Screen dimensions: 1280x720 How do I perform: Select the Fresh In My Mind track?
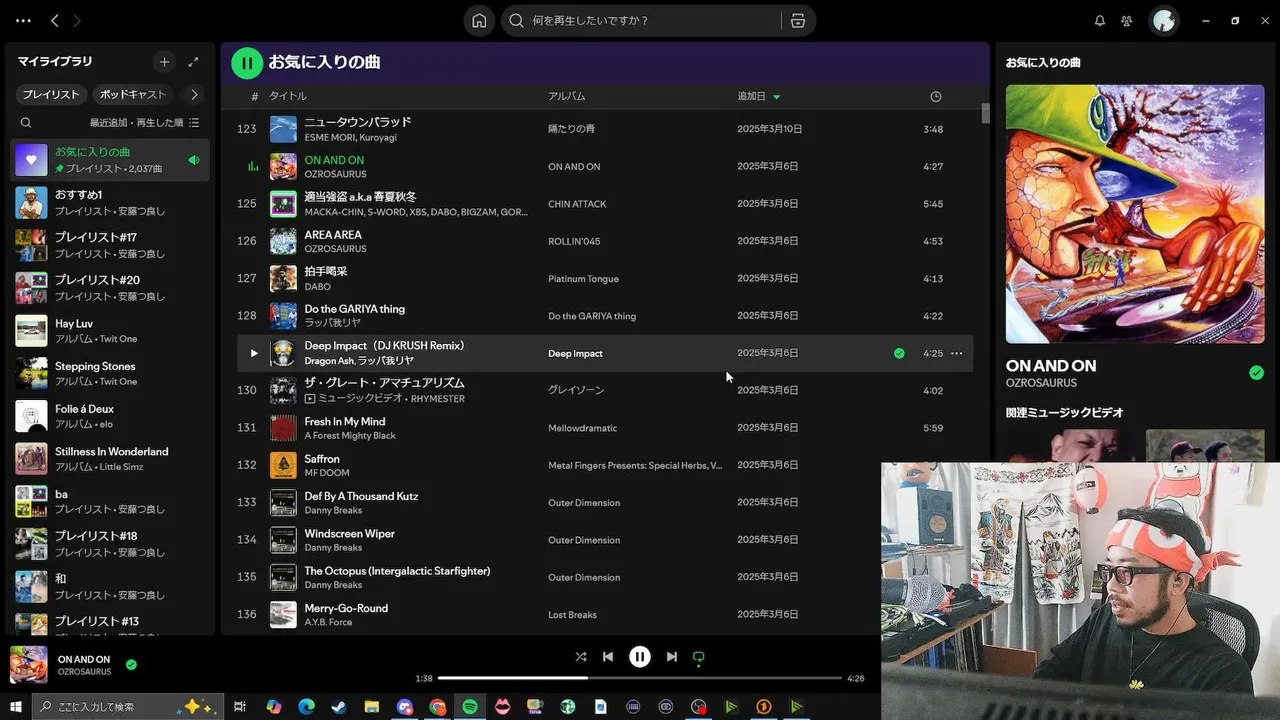(605, 428)
